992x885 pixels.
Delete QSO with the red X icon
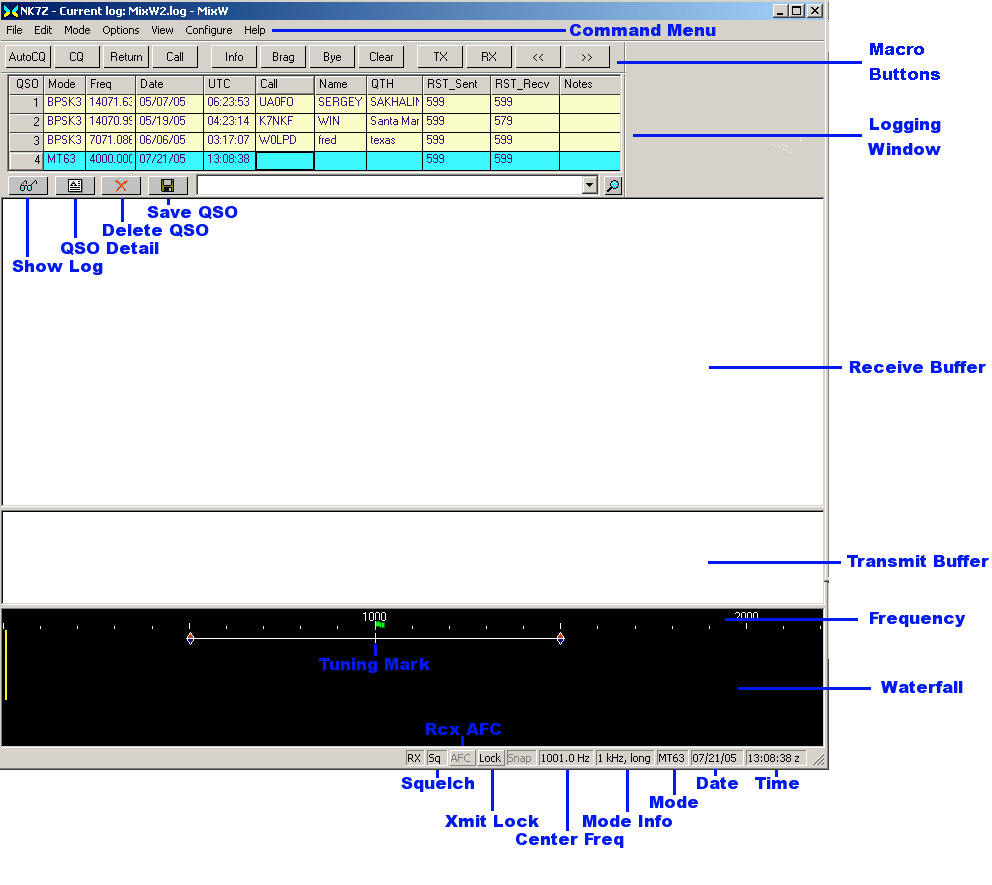121,185
